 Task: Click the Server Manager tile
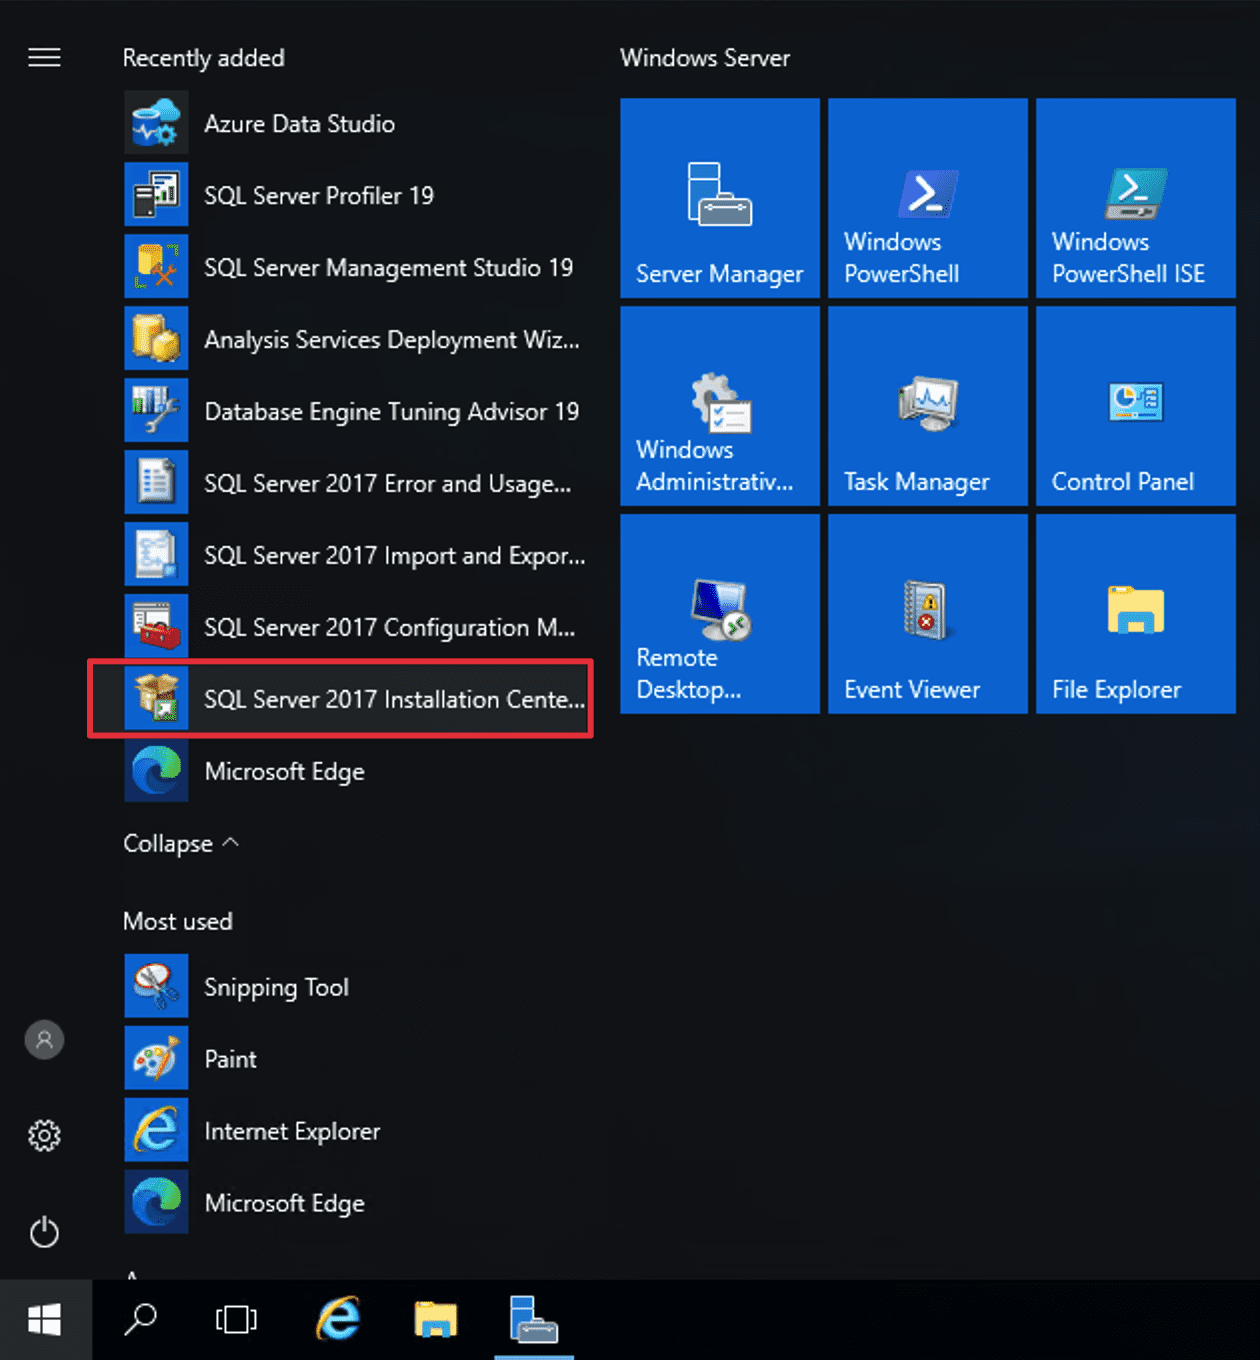pyautogui.click(x=719, y=198)
